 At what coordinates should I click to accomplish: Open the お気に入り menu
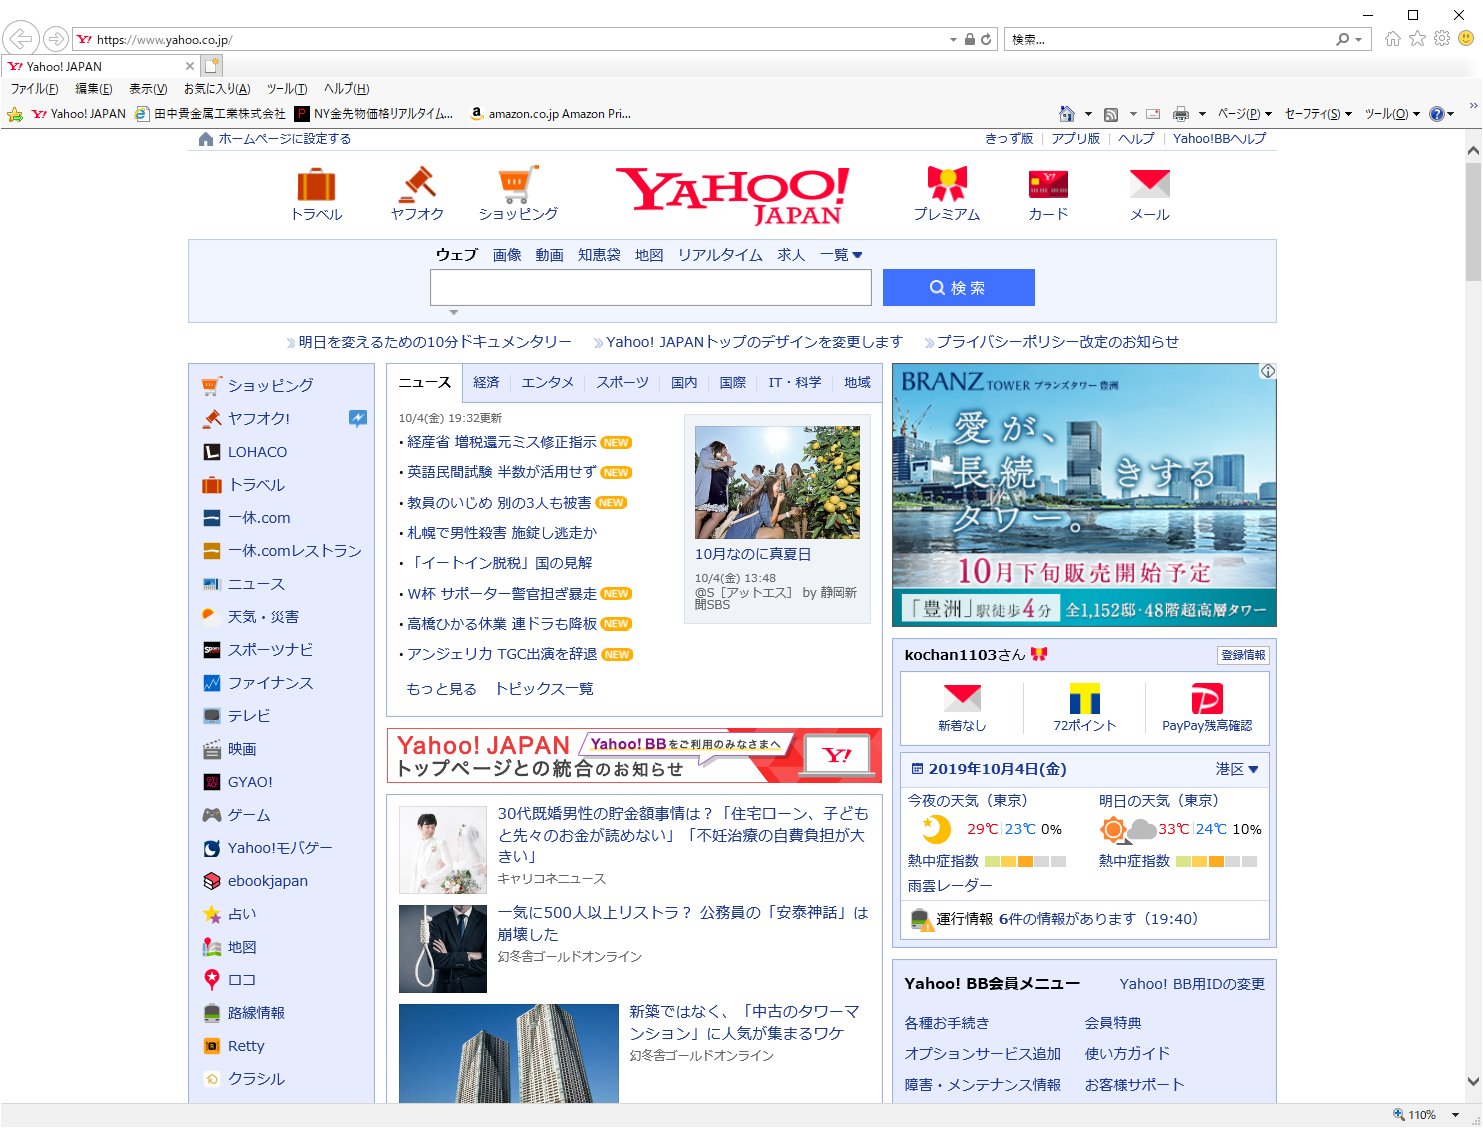pyautogui.click(x=216, y=89)
